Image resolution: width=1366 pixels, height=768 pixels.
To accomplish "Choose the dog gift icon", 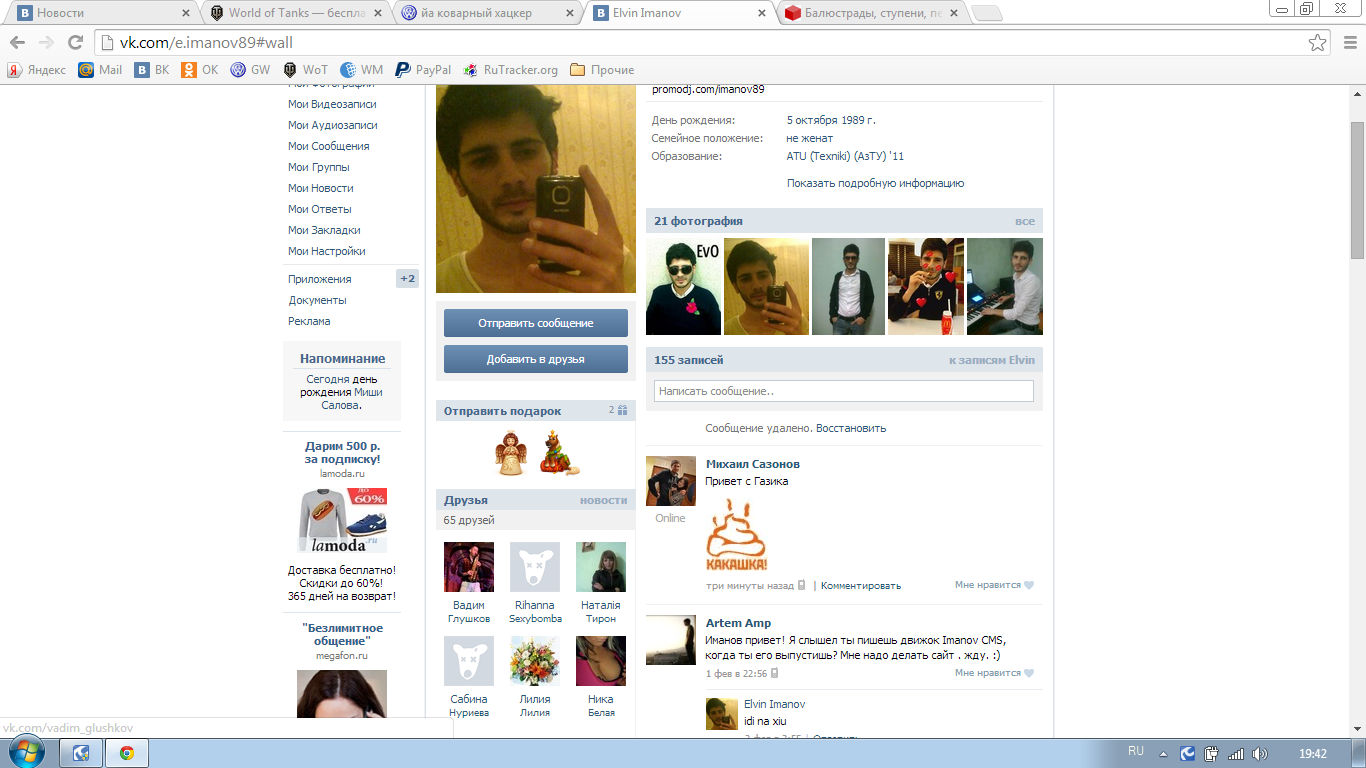I will click(x=560, y=452).
